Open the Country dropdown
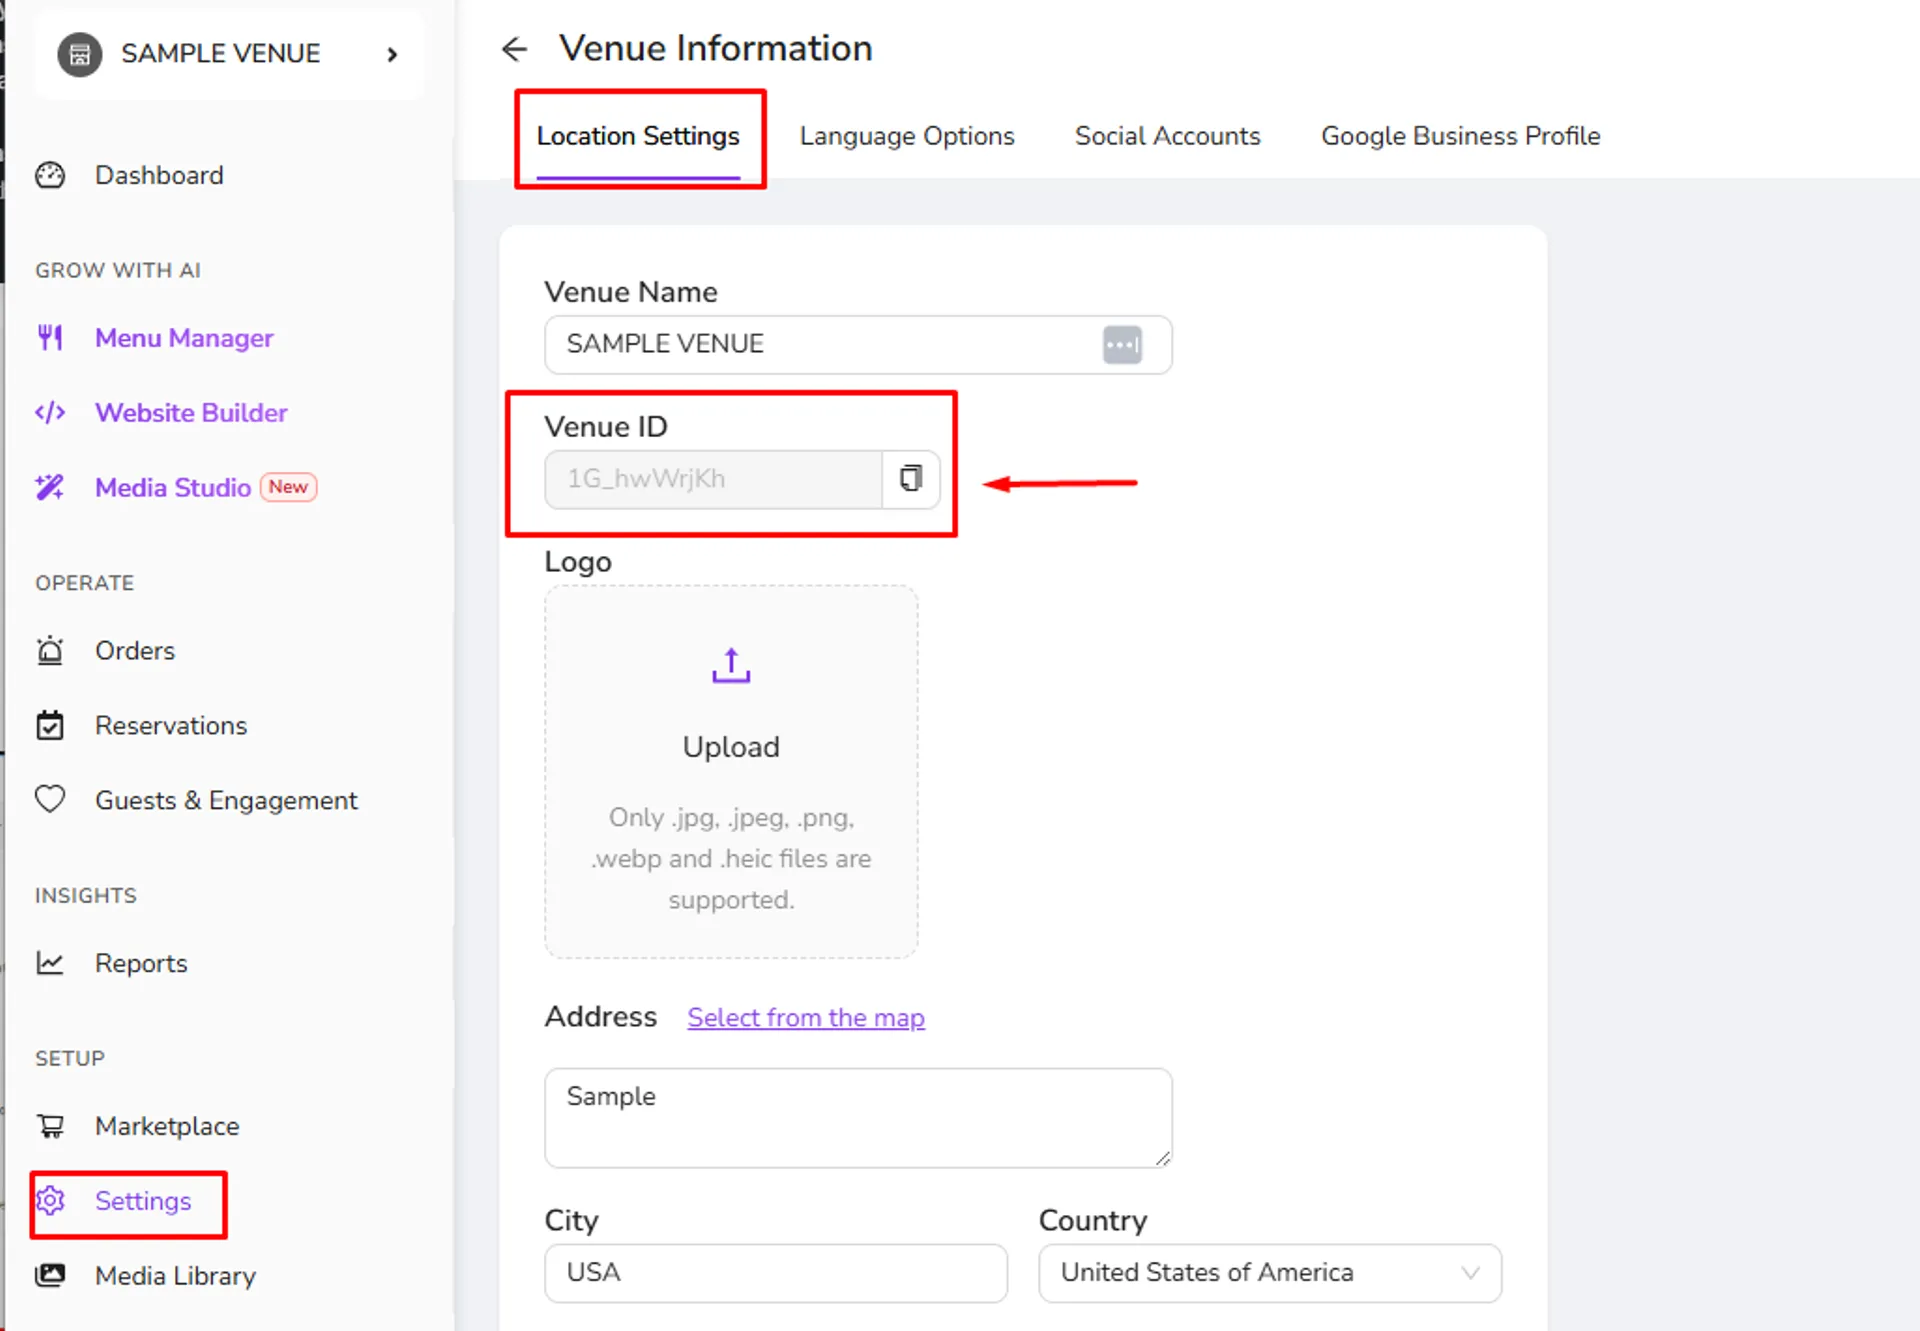1920x1331 pixels. [x=1270, y=1273]
